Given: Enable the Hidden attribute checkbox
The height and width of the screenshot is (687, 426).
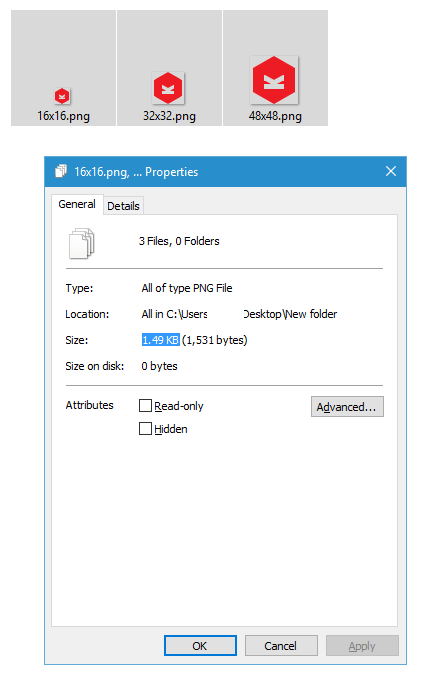Looking at the screenshot, I should pyautogui.click(x=146, y=428).
